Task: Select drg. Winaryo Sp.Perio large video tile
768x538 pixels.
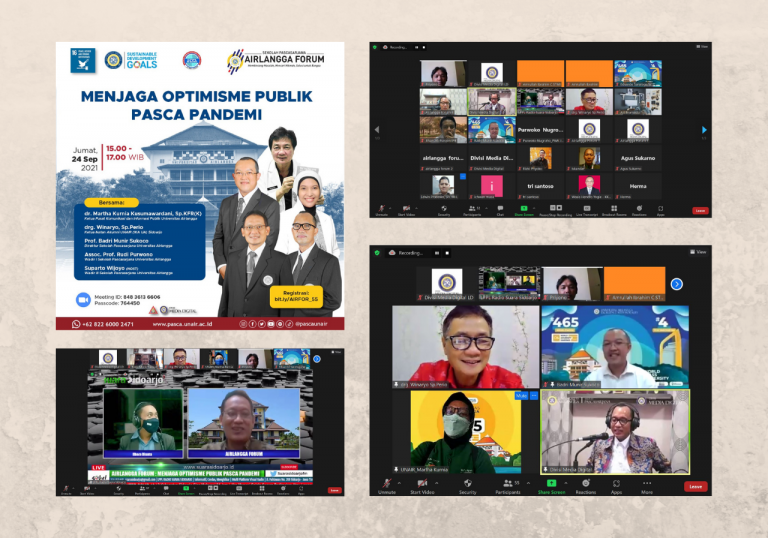Action: click(466, 347)
